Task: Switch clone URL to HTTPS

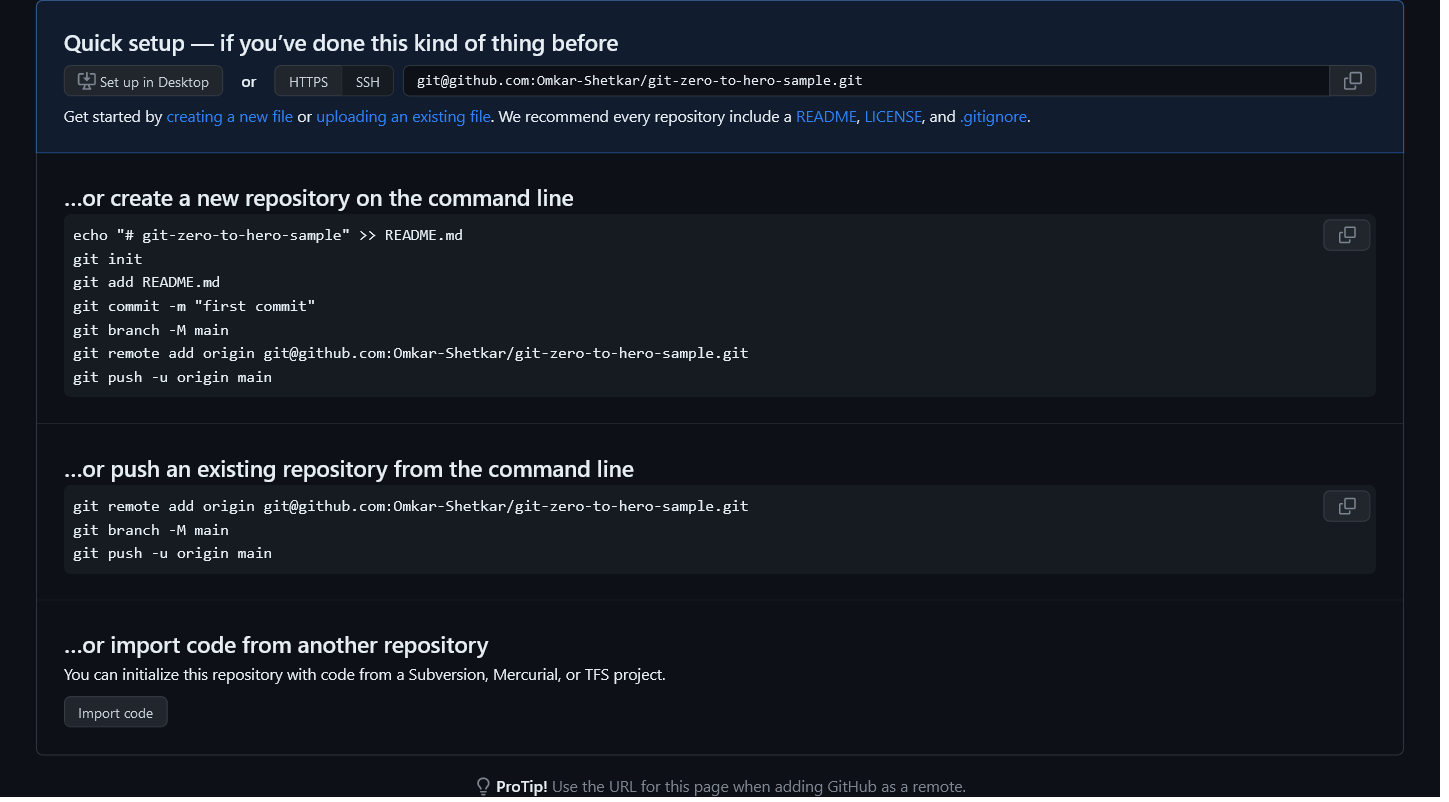Action: pyautogui.click(x=308, y=82)
